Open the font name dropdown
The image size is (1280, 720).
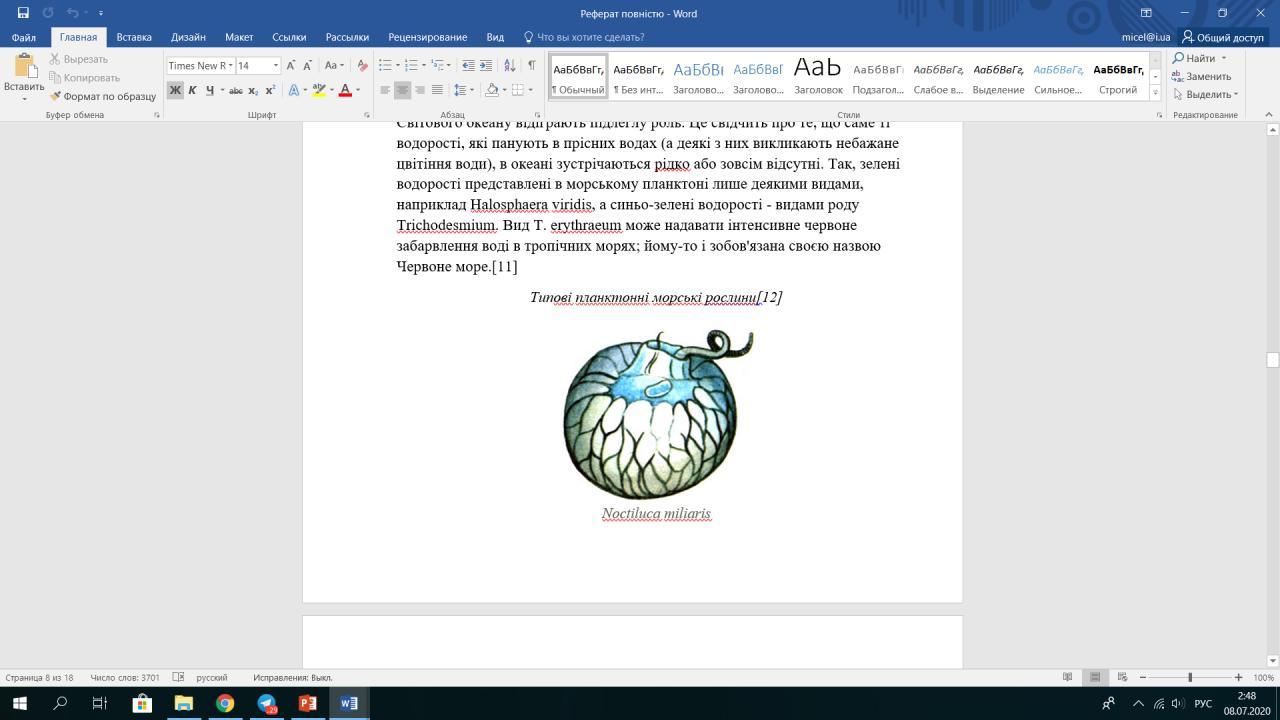click(231, 66)
